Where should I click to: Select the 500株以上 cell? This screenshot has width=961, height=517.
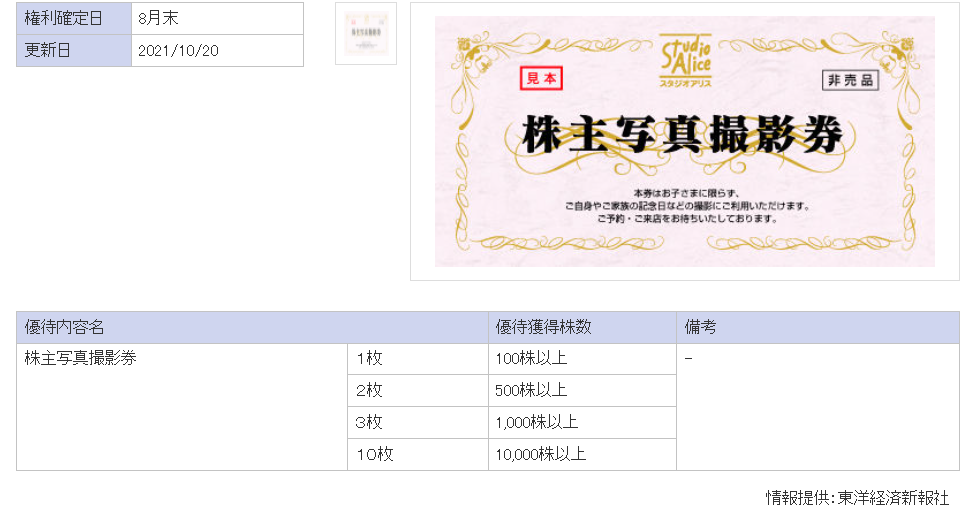(582, 391)
